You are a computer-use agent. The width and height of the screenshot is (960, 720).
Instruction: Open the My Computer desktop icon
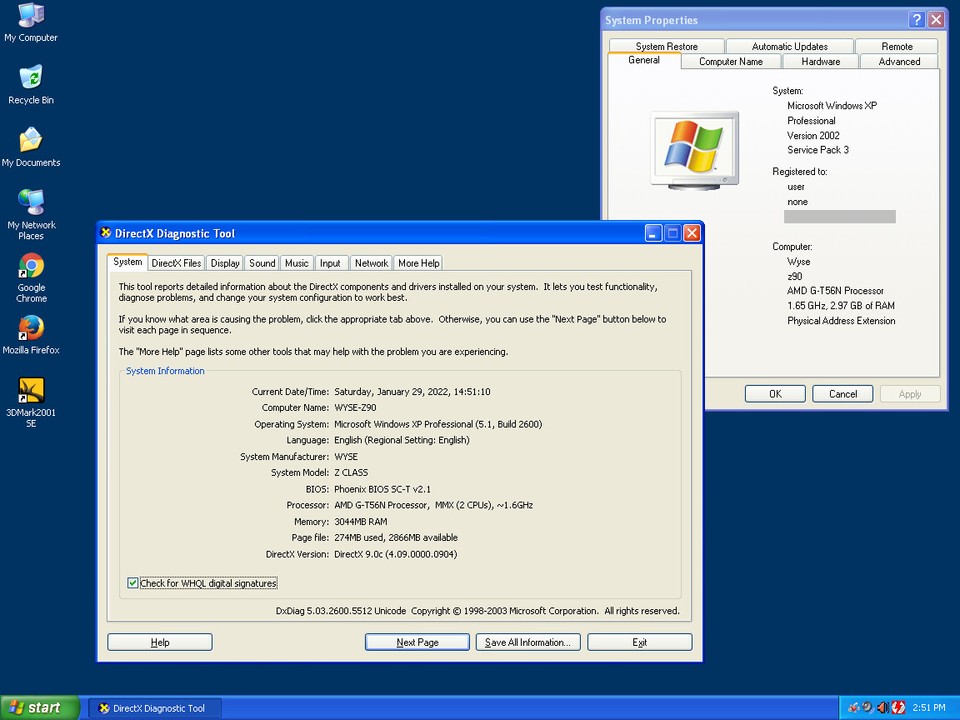pos(31,17)
